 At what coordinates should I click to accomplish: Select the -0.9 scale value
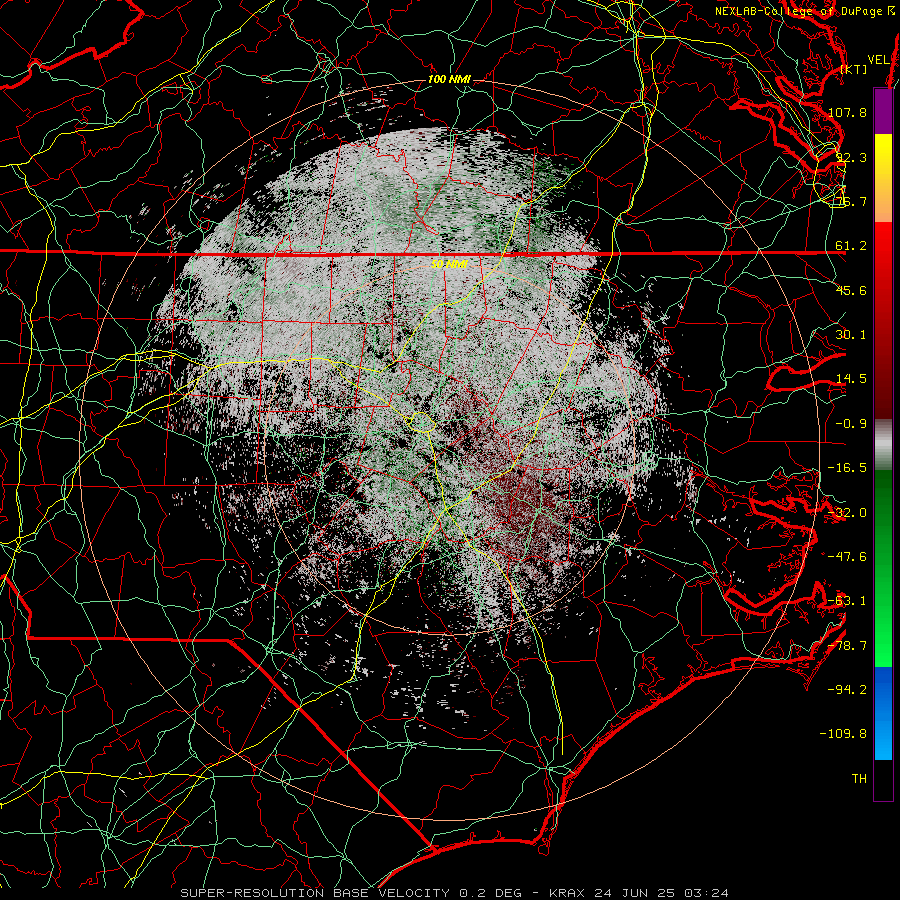pos(852,424)
